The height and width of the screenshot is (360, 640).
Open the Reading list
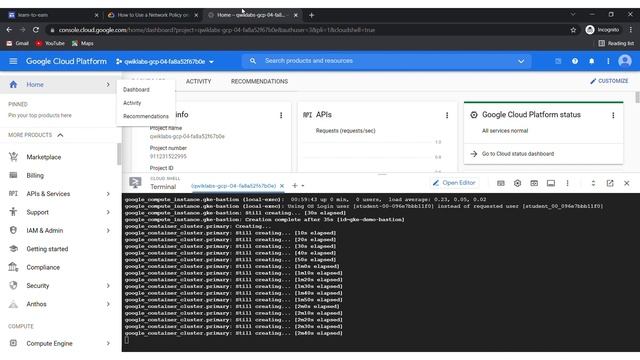point(616,43)
